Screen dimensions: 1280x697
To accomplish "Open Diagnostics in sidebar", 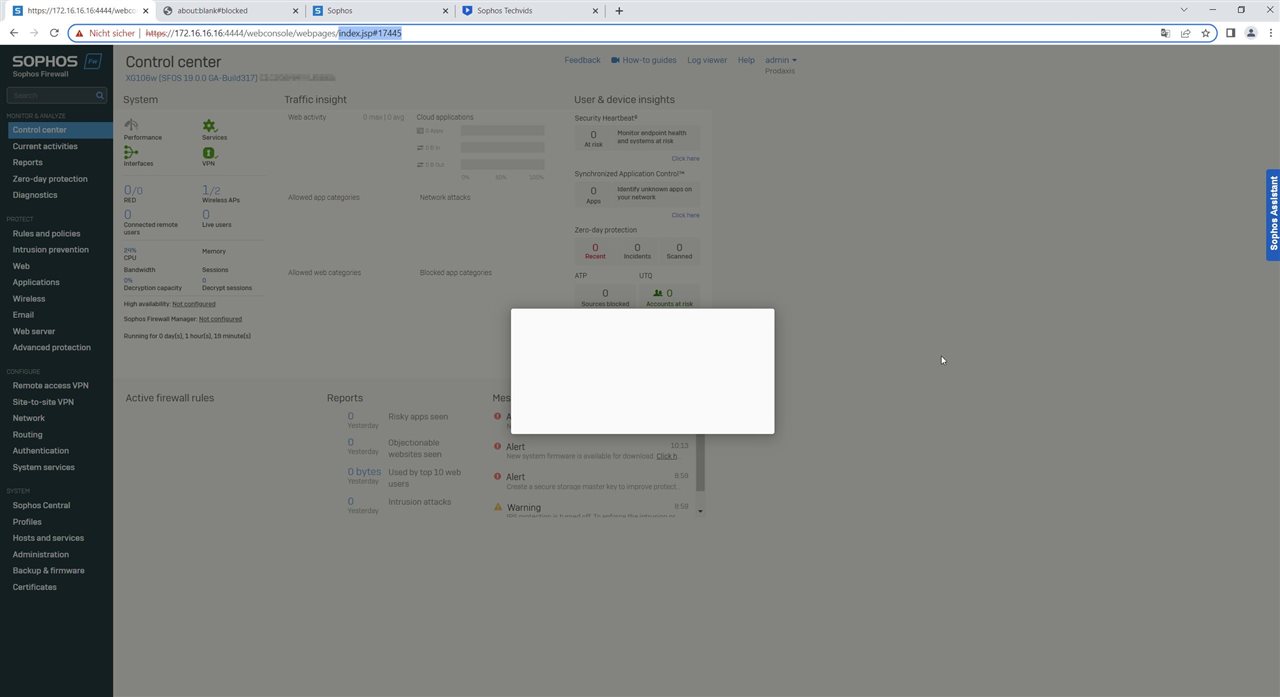I will [x=35, y=195].
